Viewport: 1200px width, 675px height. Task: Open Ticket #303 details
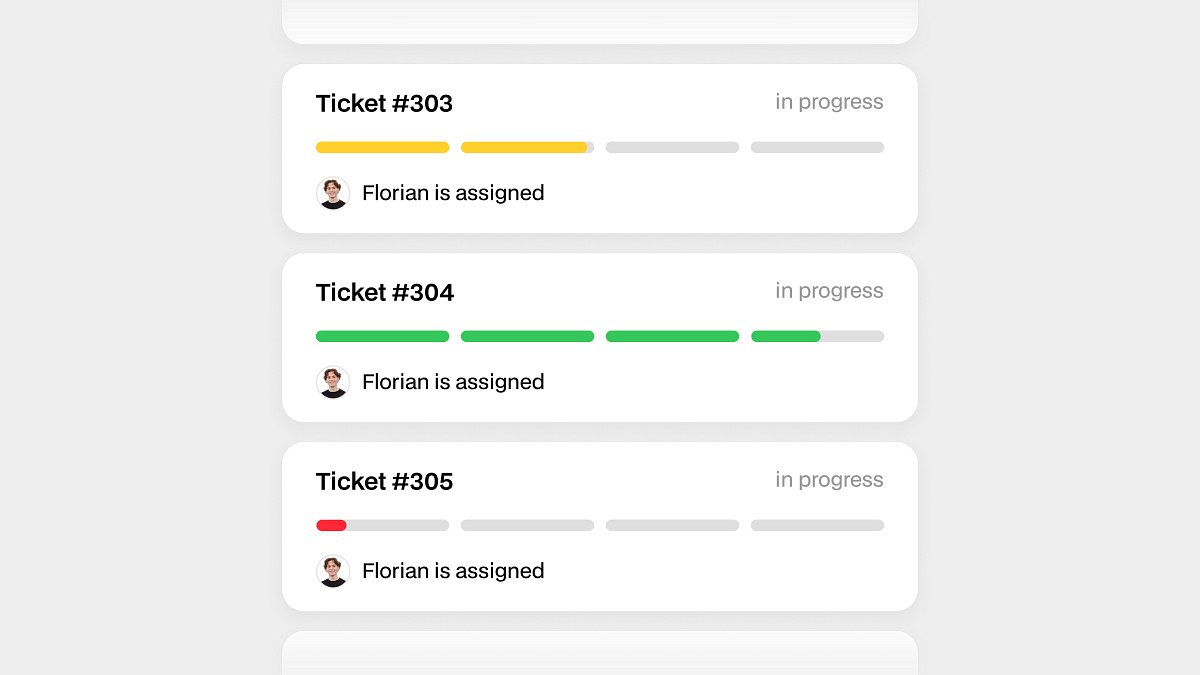click(384, 103)
